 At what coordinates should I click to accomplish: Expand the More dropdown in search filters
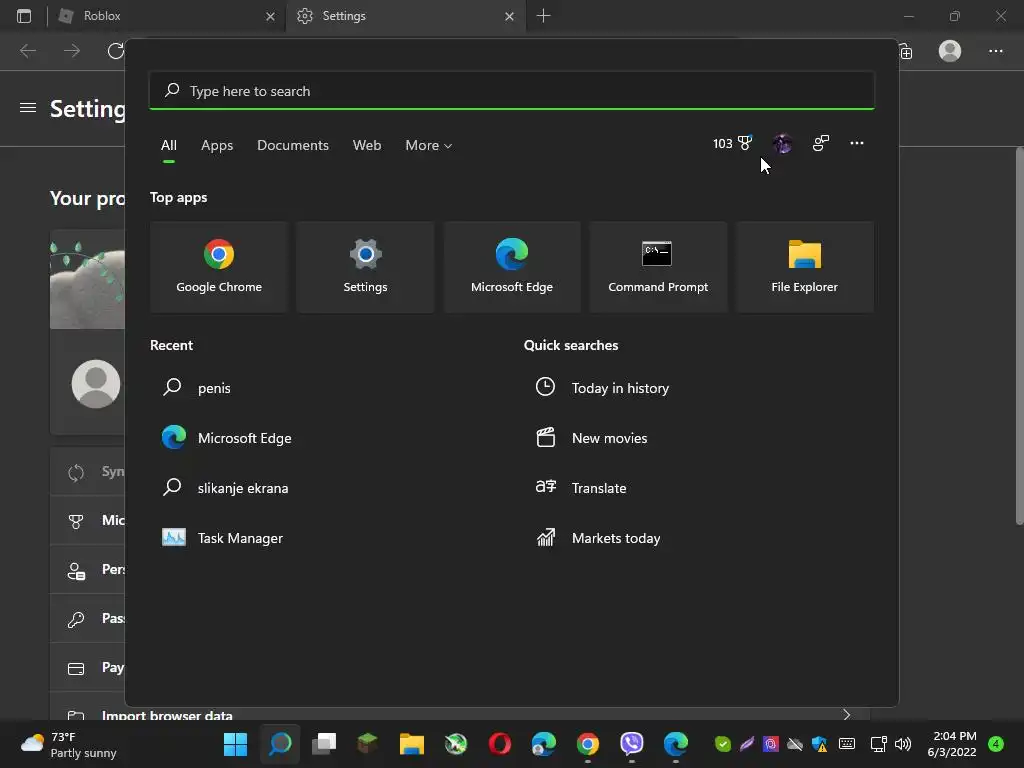(428, 145)
